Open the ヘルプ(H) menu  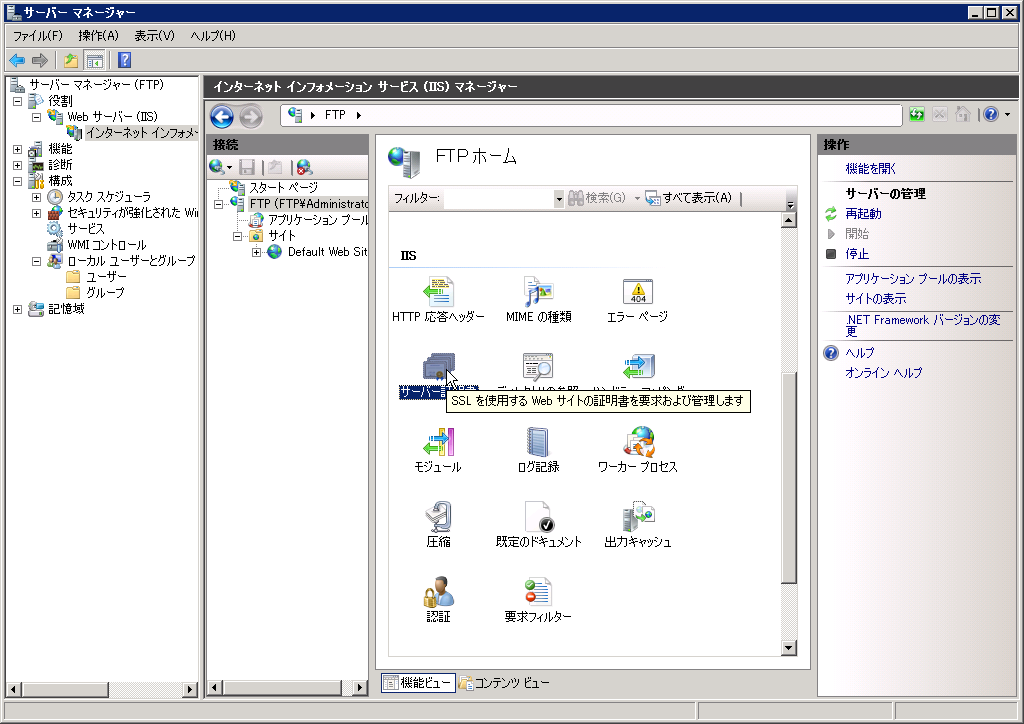click(x=213, y=36)
